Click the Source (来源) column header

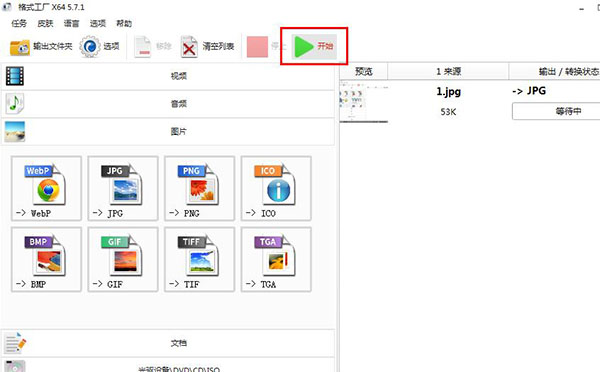448,72
